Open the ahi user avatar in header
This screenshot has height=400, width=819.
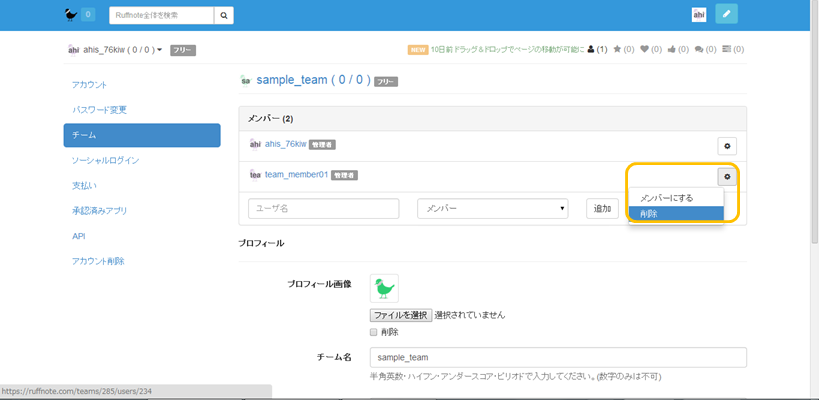click(699, 15)
